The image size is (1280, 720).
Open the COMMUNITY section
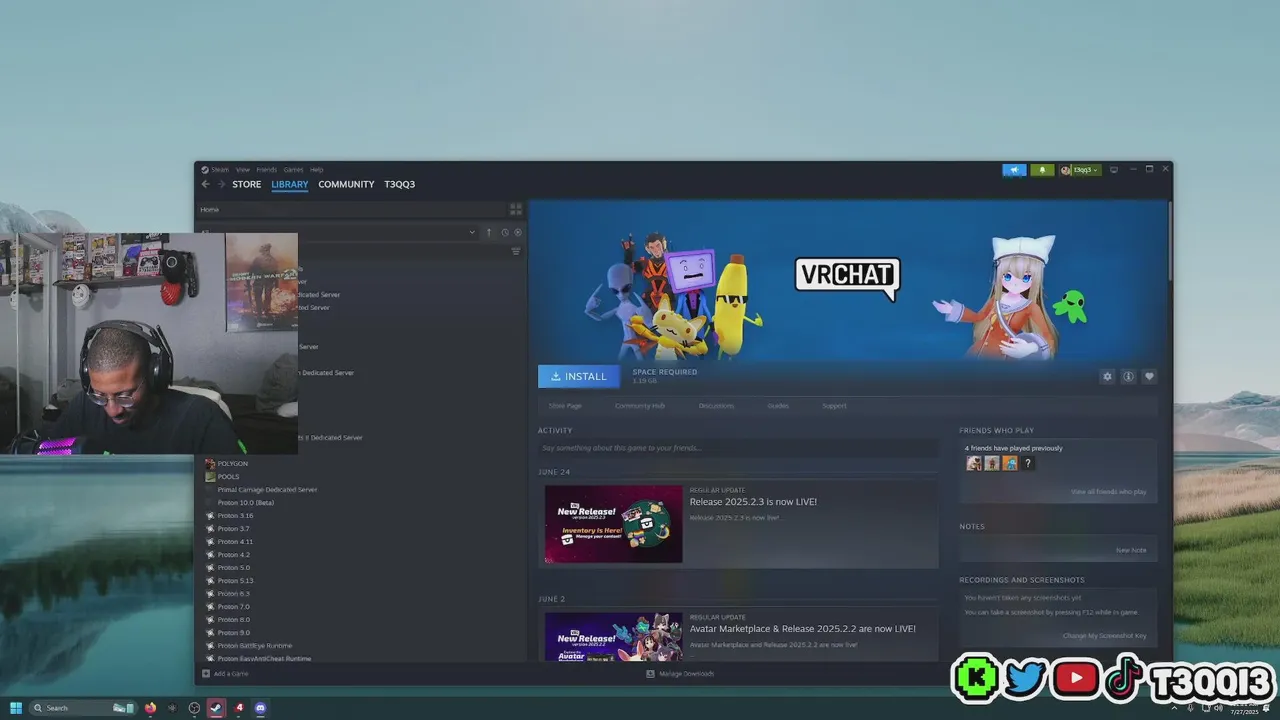point(346,184)
